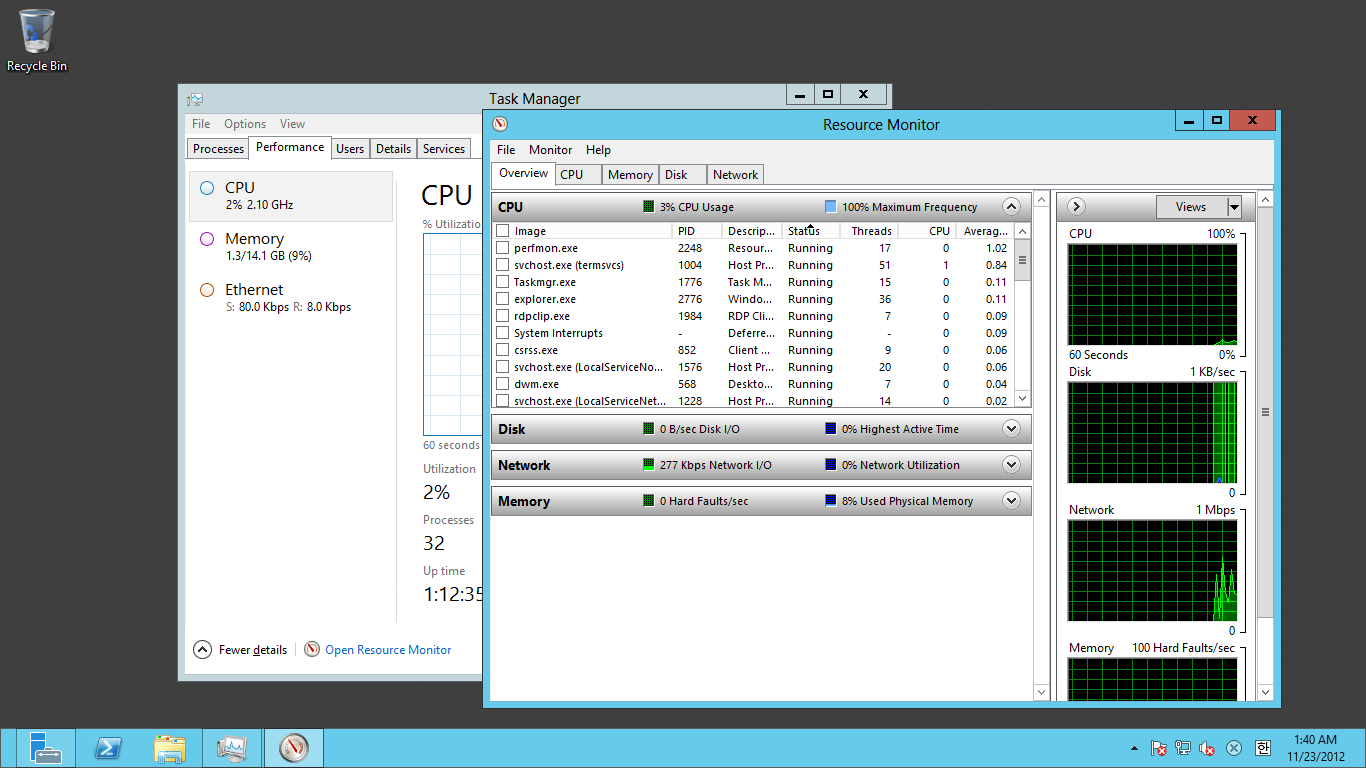Image resolution: width=1366 pixels, height=768 pixels.
Task: Click Fewer details in Task Manager
Action: (x=240, y=650)
